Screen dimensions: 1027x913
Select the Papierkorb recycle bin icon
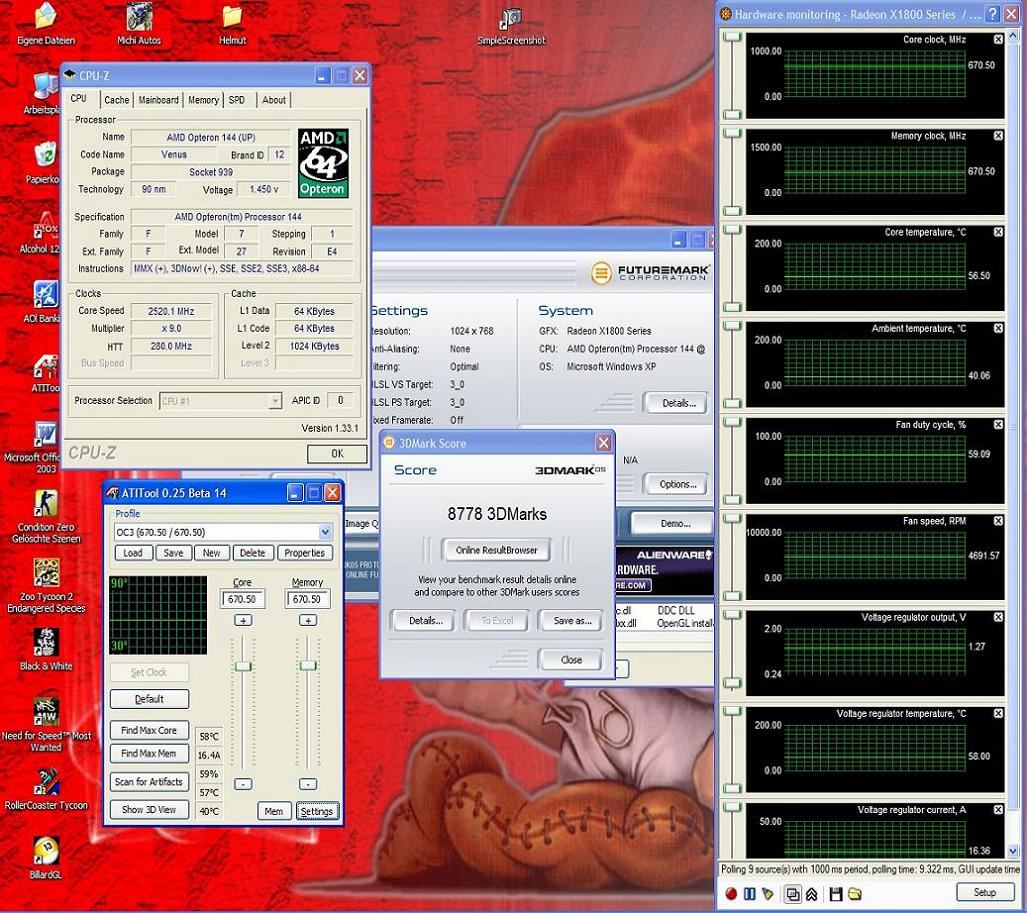pos(45,163)
